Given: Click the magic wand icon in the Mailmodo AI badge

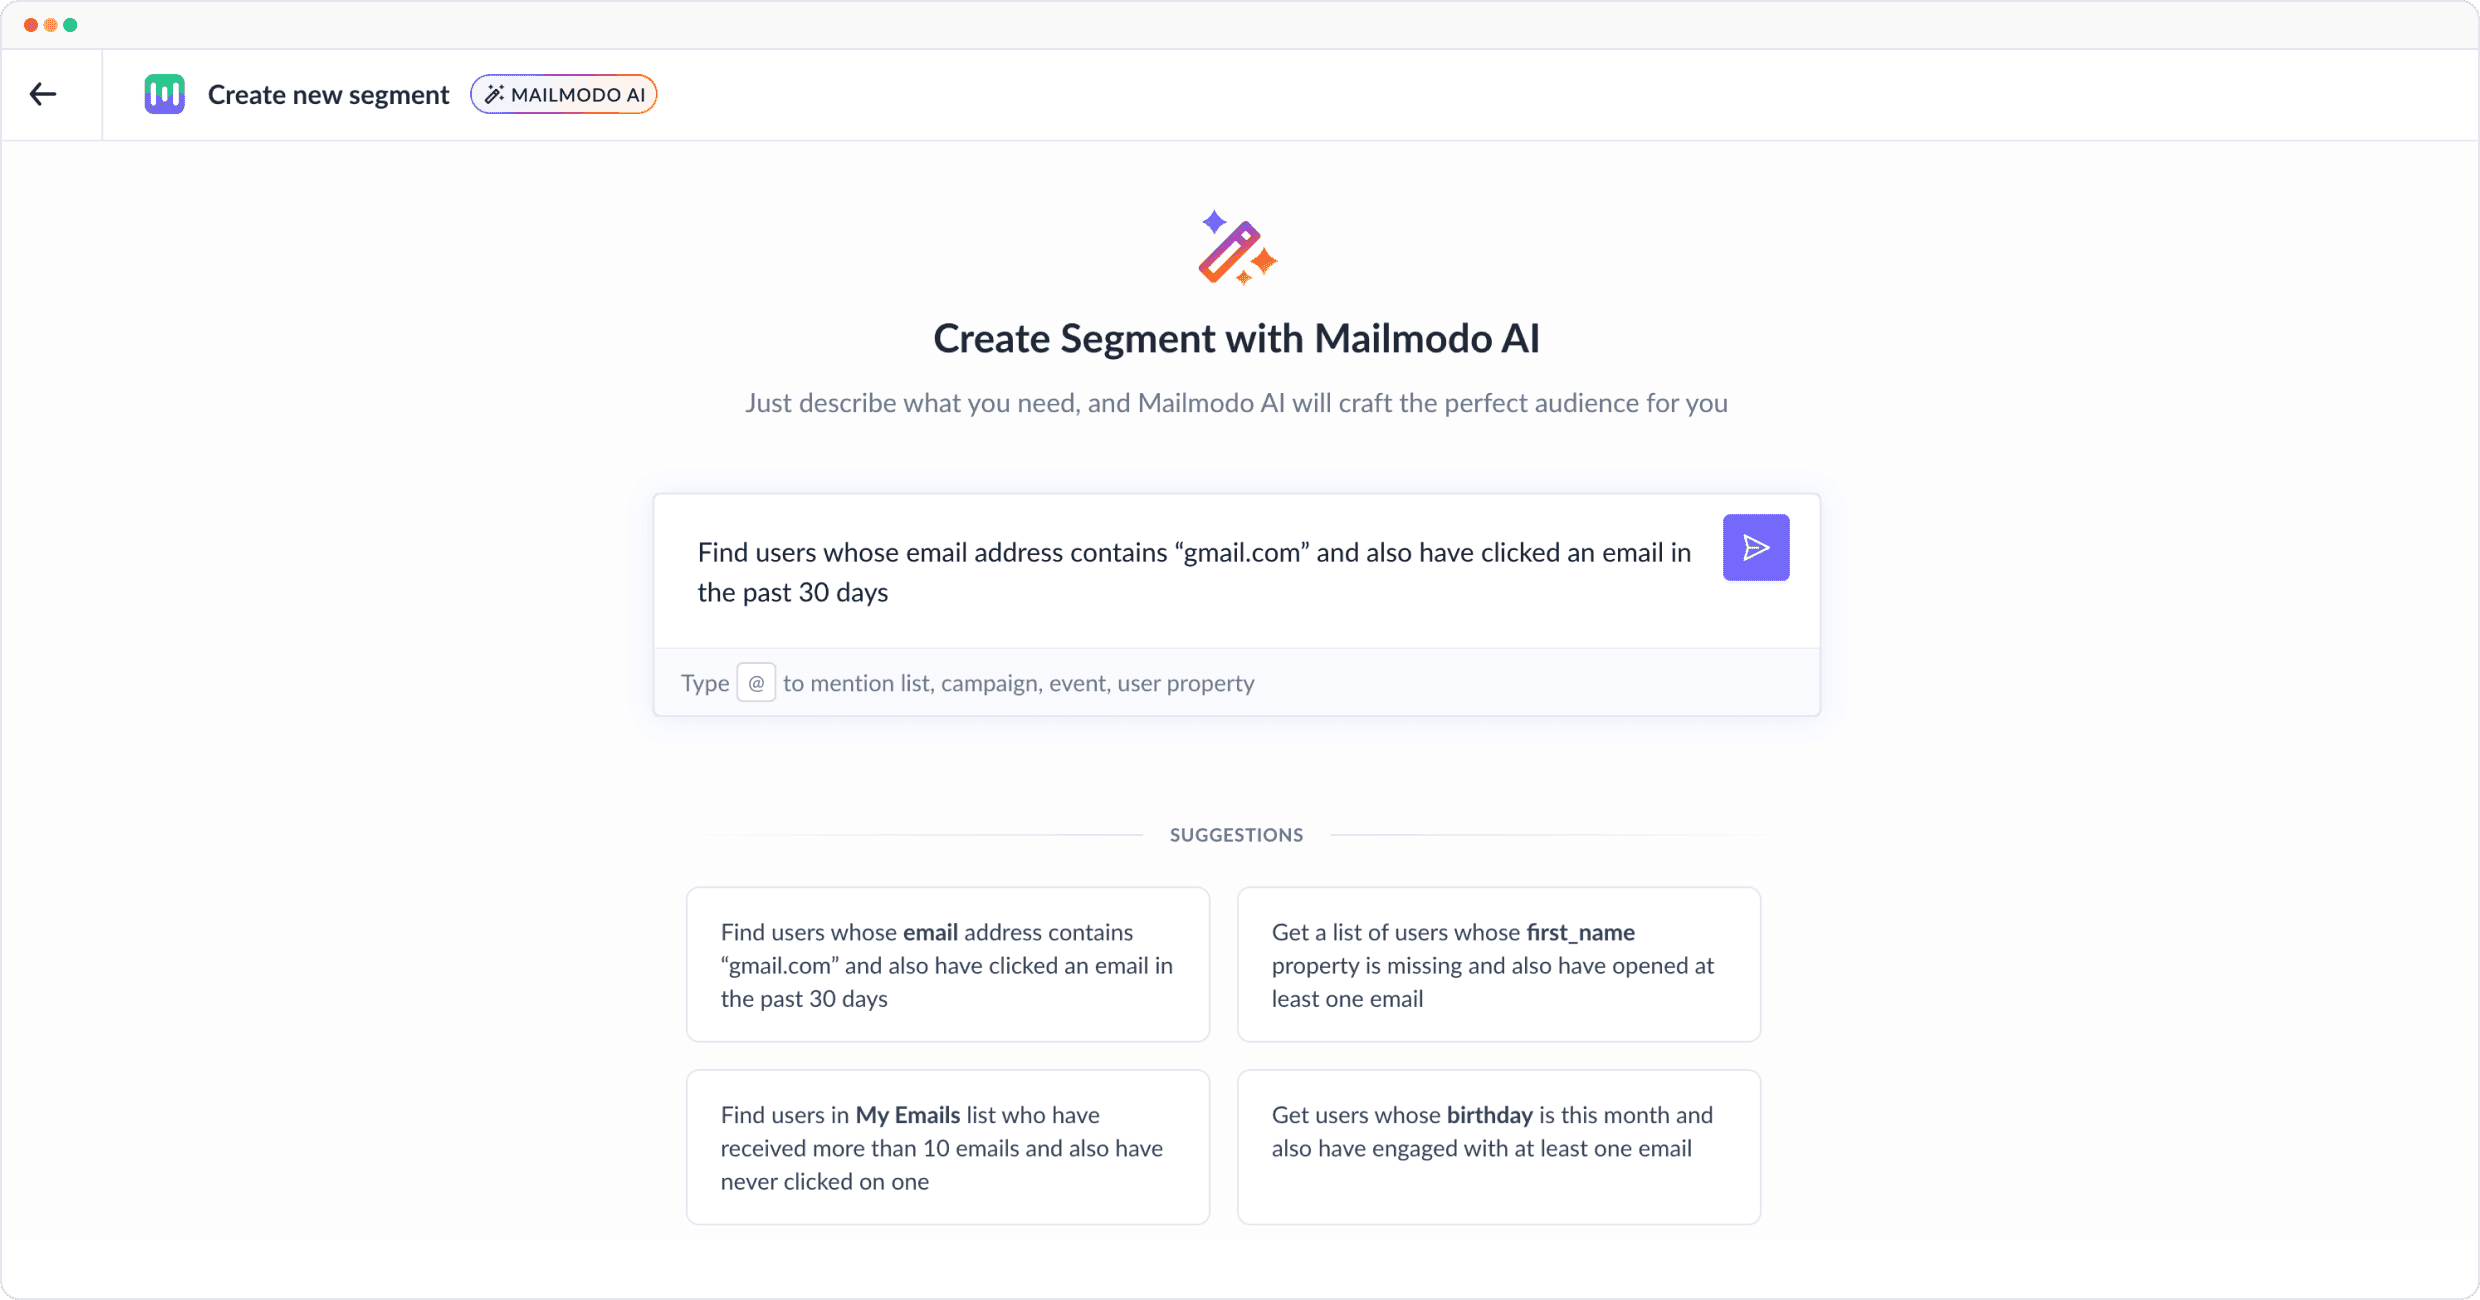Looking at the screenshot, I should pyautogui.click(x=494, y=93).
